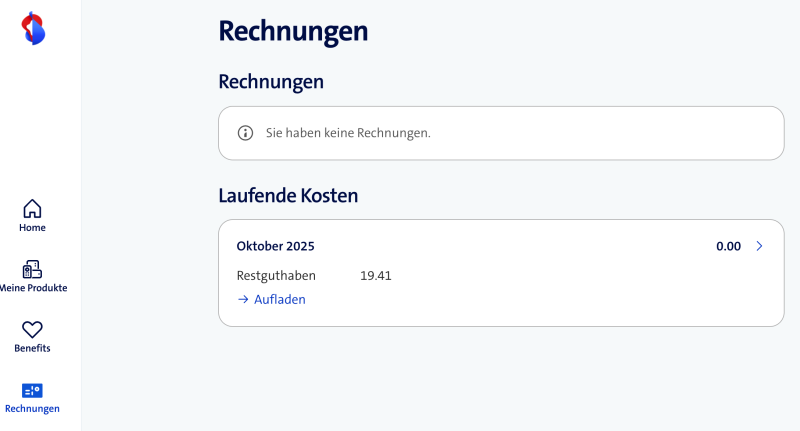Click the Rechnungen label in sidebar
Viewport: 800px width, 431px height.
tap(32, 409)
